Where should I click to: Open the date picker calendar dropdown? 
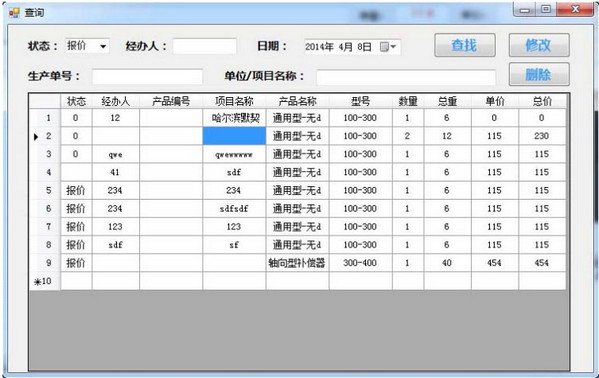pos(389,47)
